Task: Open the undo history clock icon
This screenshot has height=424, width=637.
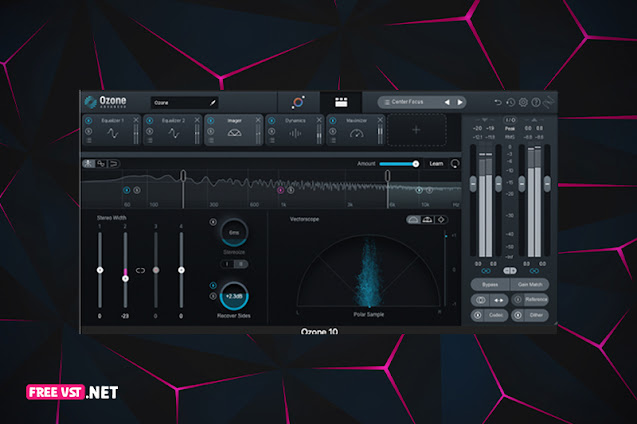Action: (x=511, y=102)
